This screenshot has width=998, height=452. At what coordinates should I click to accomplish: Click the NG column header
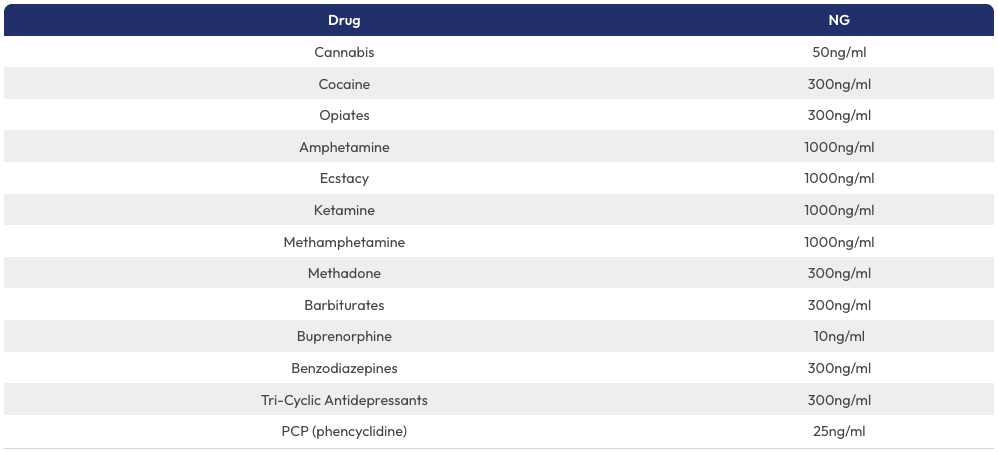839,20
